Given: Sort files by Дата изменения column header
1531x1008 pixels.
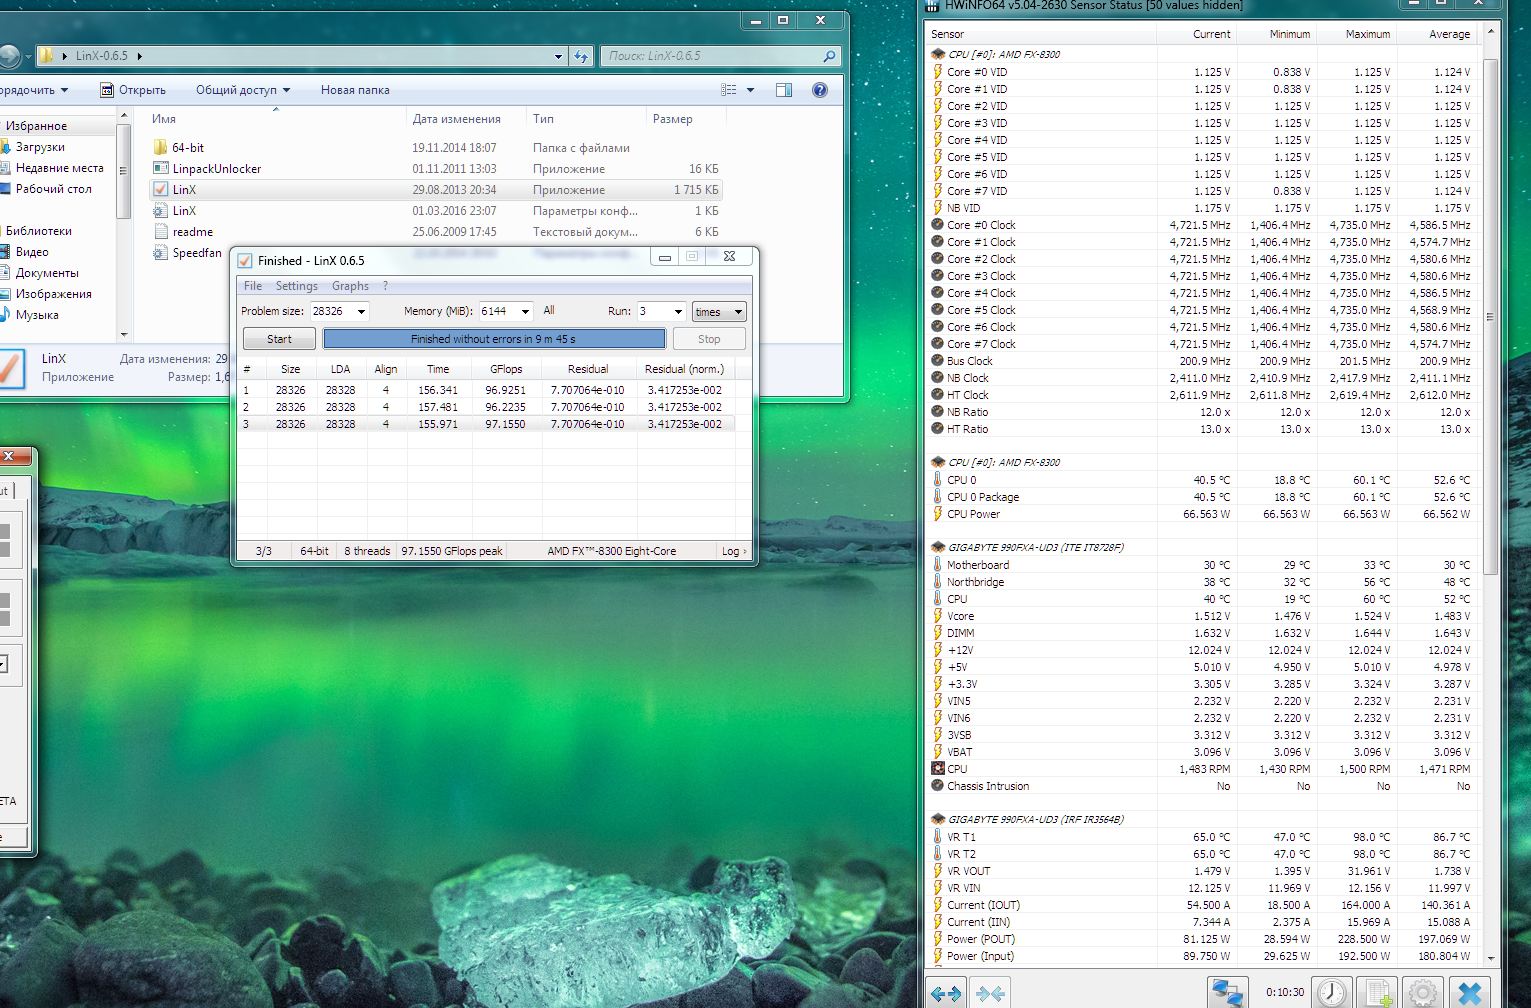Looking at the screenshot, I should click(466, 119).
